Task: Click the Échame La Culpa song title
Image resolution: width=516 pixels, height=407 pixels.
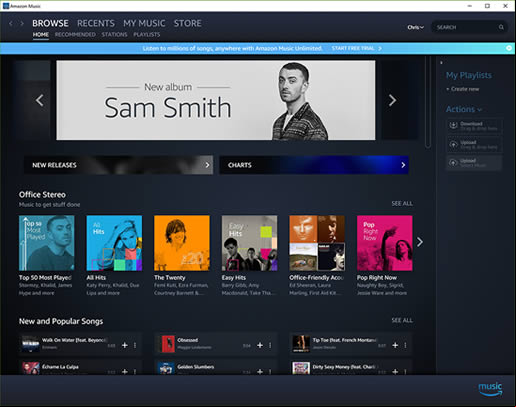Action: coord(60,367)
